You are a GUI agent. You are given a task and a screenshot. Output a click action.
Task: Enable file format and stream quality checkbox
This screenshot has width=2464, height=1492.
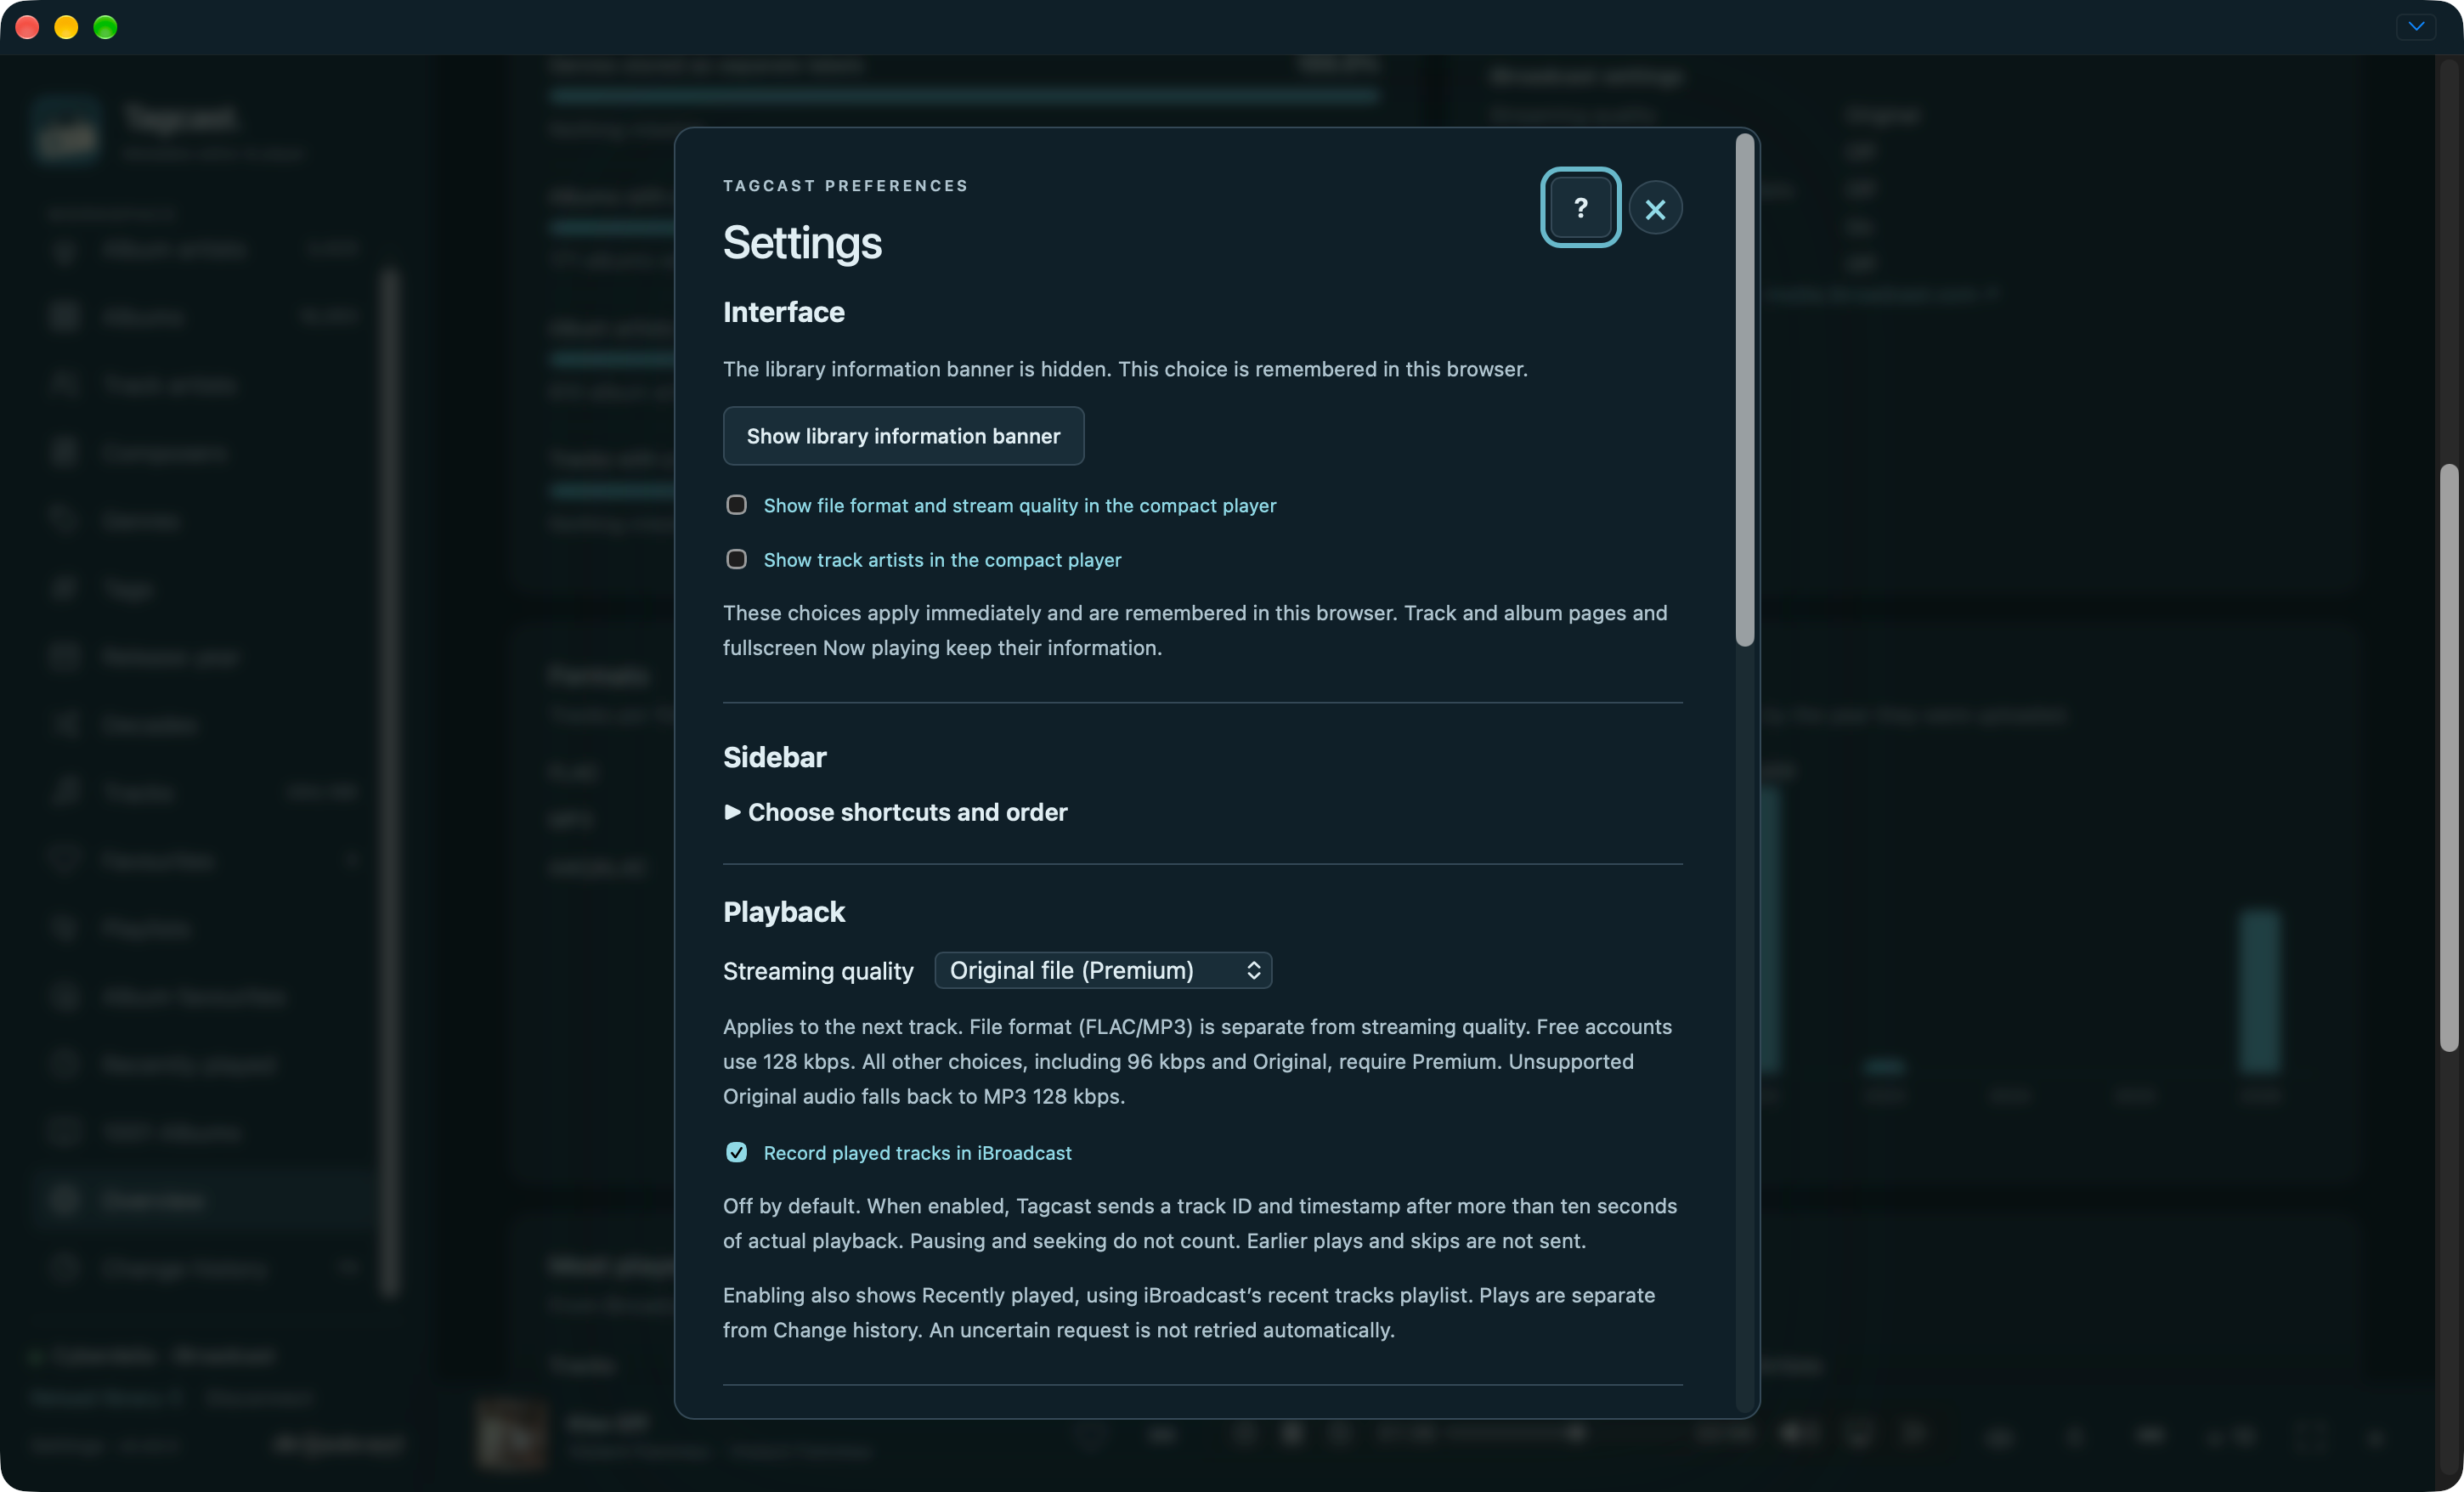coord(736,505)
